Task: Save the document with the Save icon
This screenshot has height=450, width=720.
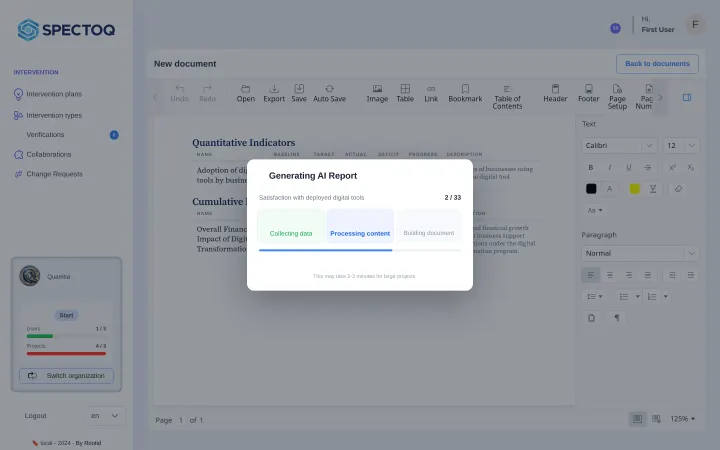Action: (x=299, y=93)
